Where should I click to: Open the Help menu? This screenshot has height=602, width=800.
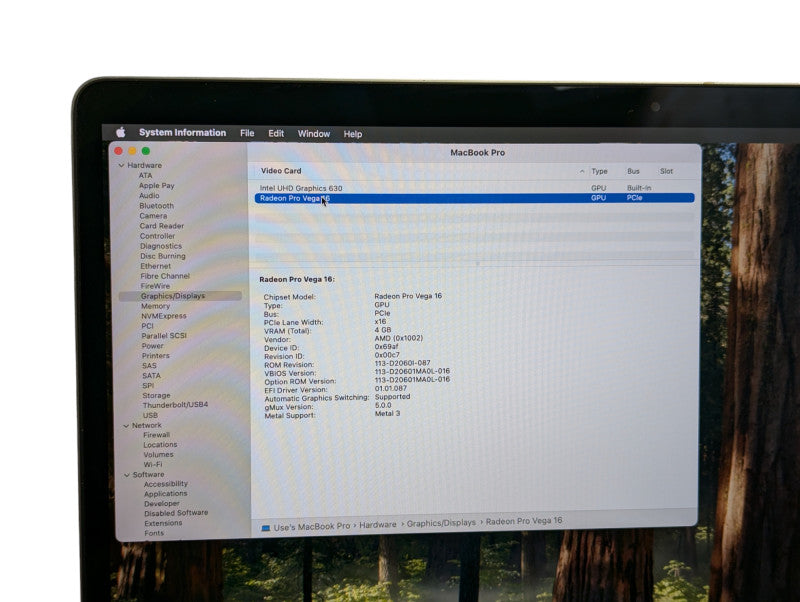353,134
